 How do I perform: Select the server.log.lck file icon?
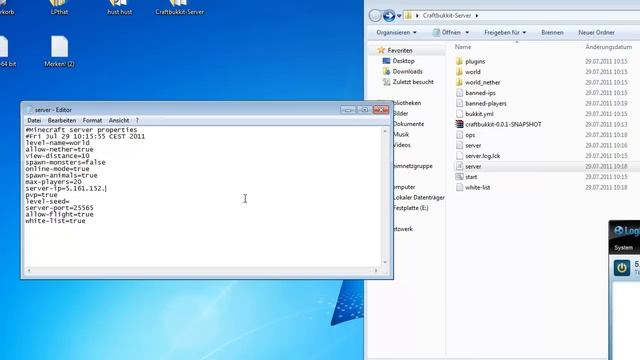point(459,156)
